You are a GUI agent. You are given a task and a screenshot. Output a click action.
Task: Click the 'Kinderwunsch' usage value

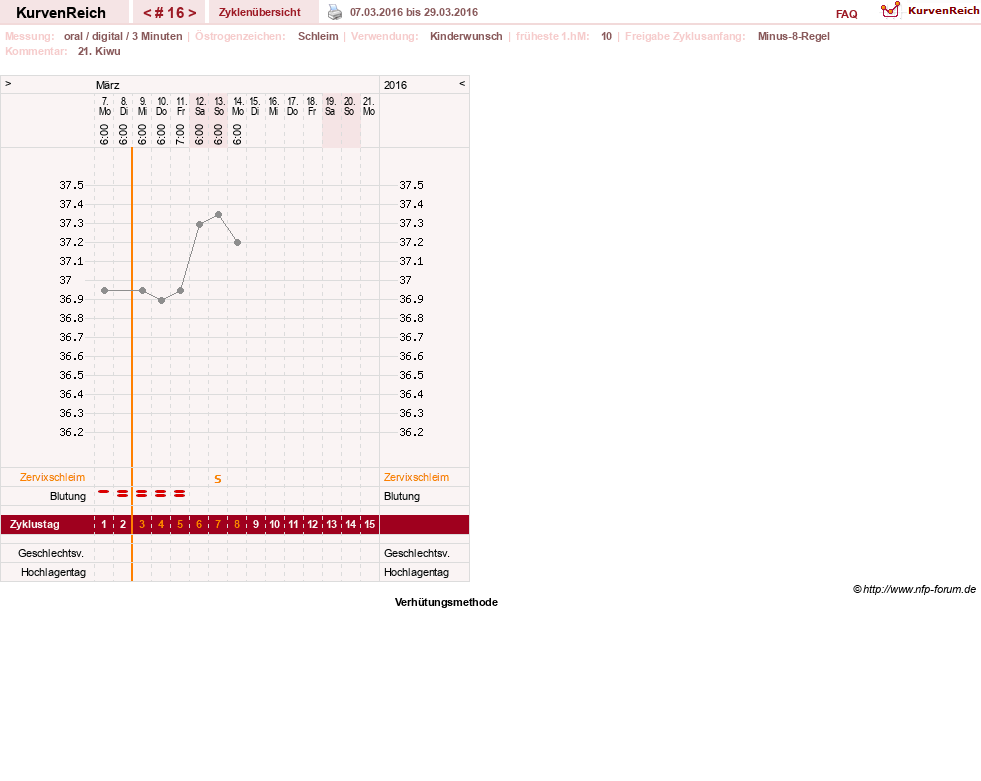click(x=466, y=36)
